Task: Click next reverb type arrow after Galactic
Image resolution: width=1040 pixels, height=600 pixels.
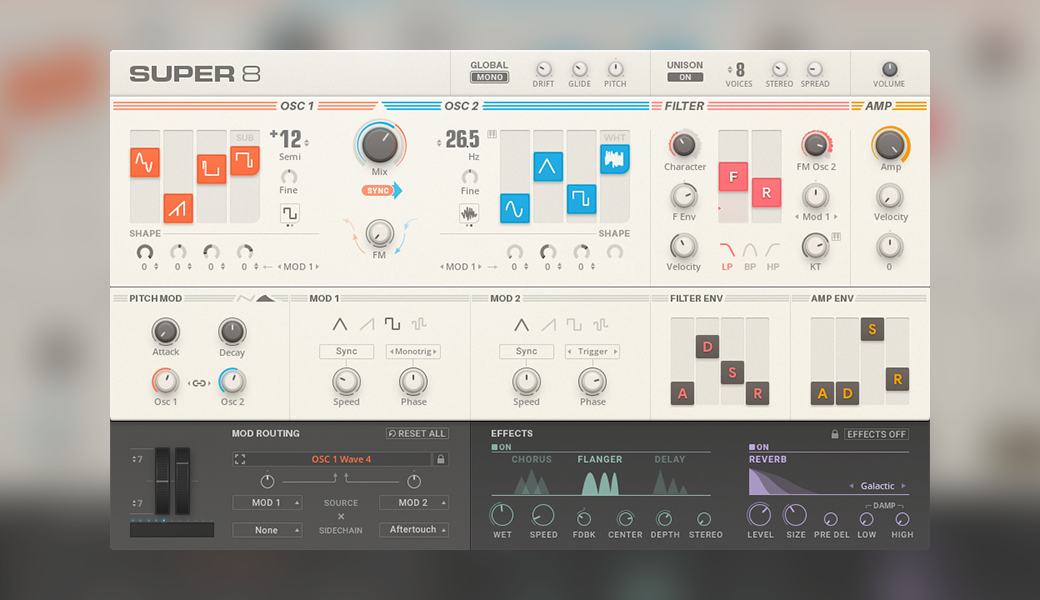Action: pyautogui.click(x=903, y=486)
